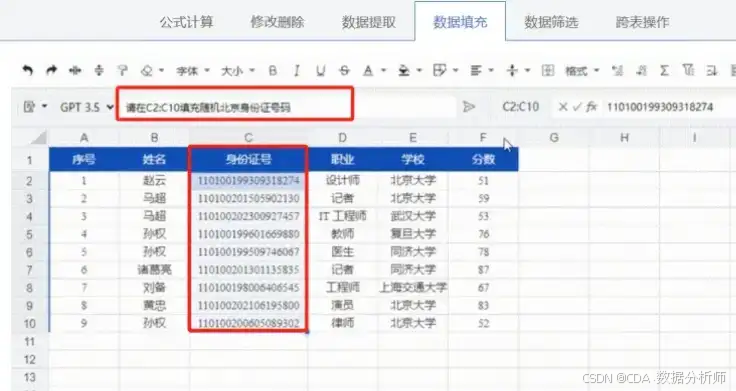Expand the arrow next to the document icon
Viewport: 736px width, 391px height.
point(45,107)
